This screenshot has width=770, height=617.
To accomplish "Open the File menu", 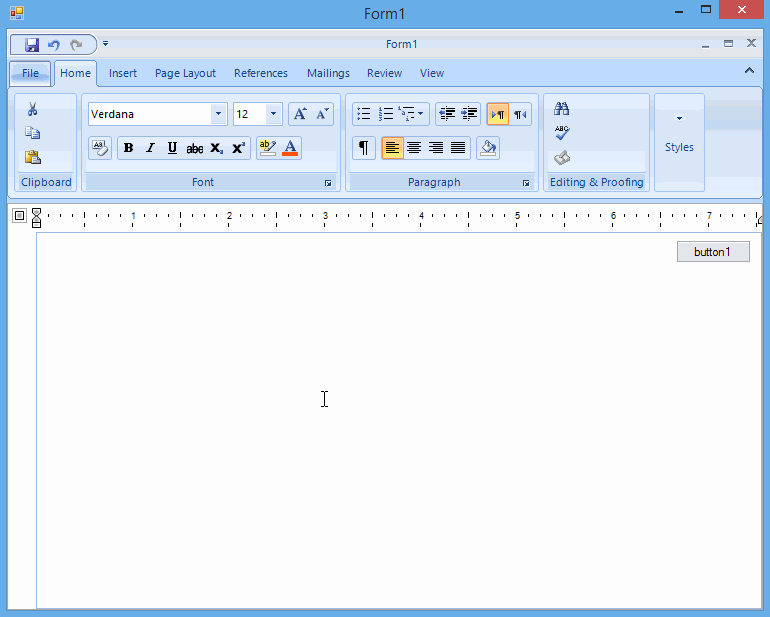I will pos(30,73).
